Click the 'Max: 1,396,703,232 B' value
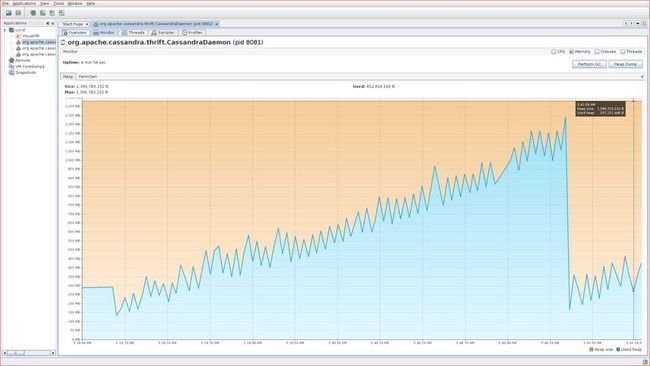Screen dimensions: 650x366 [x=87, y=92]
